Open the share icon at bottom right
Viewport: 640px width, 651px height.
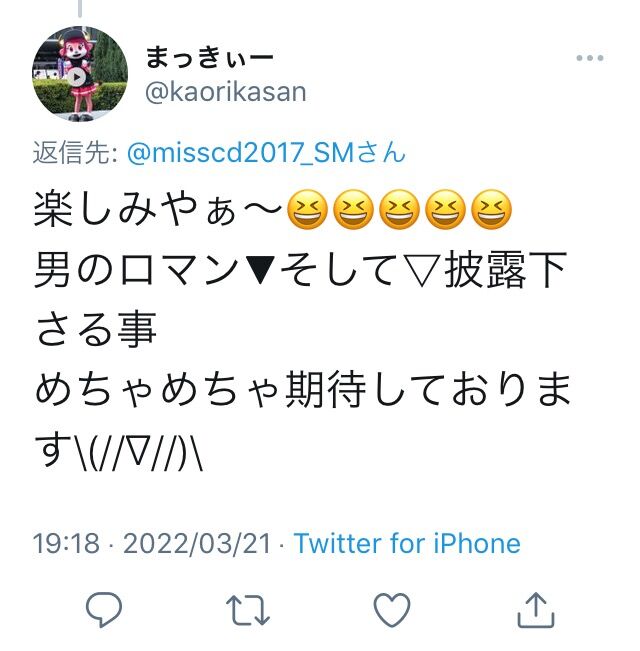pos(536,609)
